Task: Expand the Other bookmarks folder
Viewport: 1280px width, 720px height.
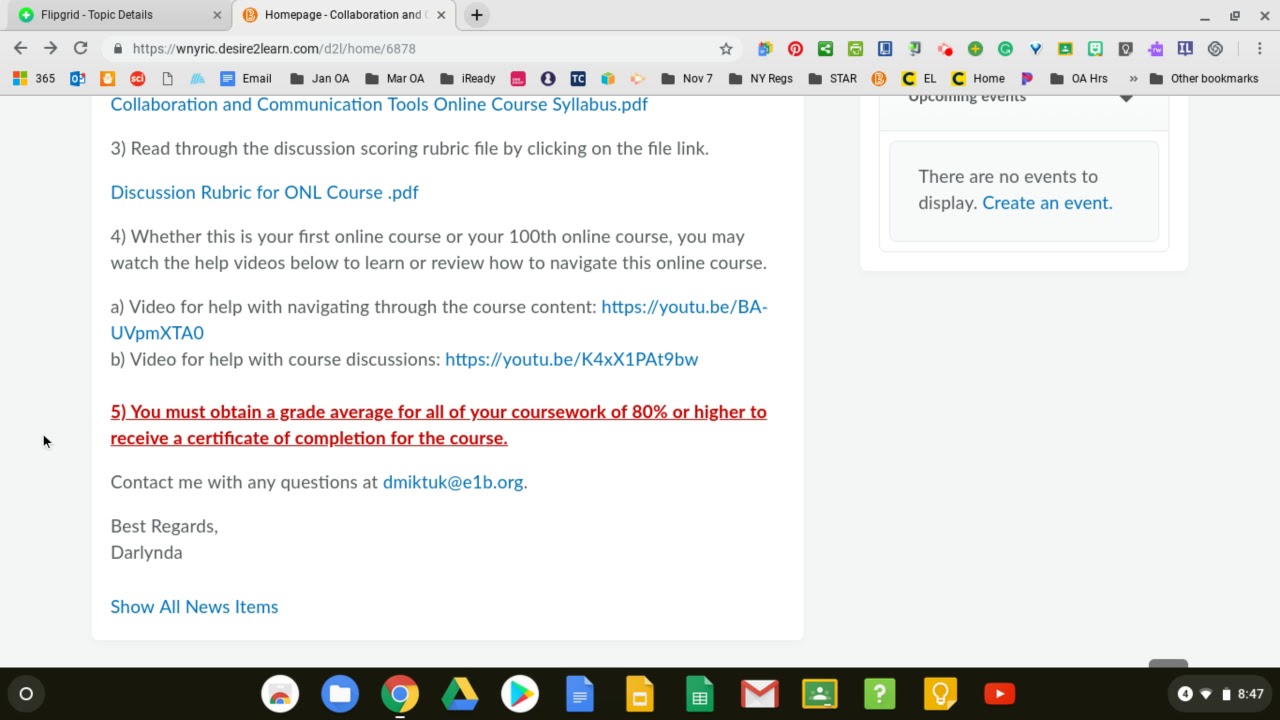Action: pyautogui.click(x=1204, y=78)
